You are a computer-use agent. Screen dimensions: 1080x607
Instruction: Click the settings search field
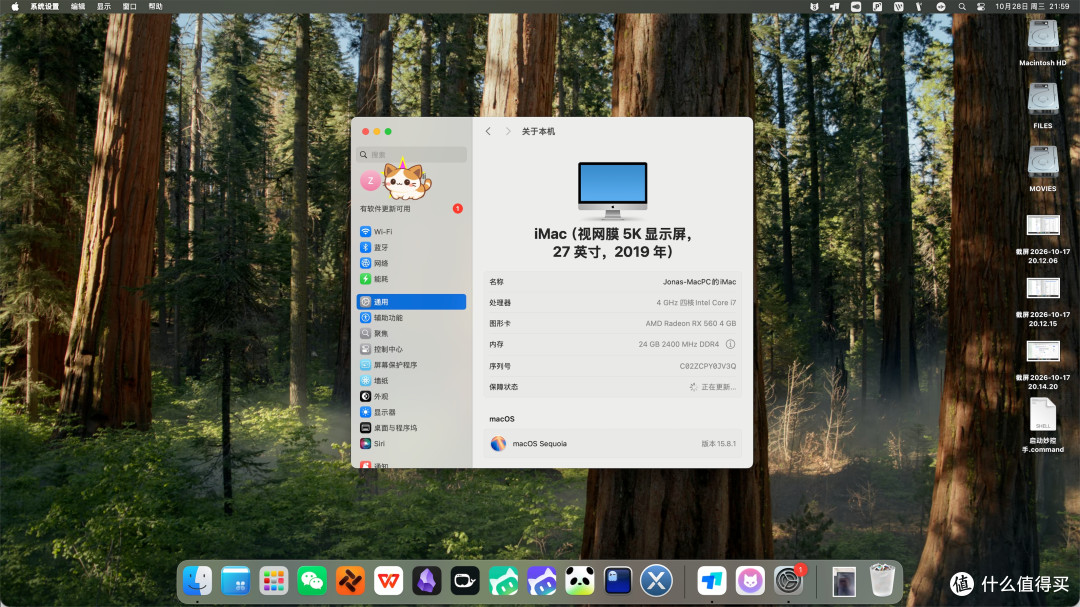[x=411, y=155]
